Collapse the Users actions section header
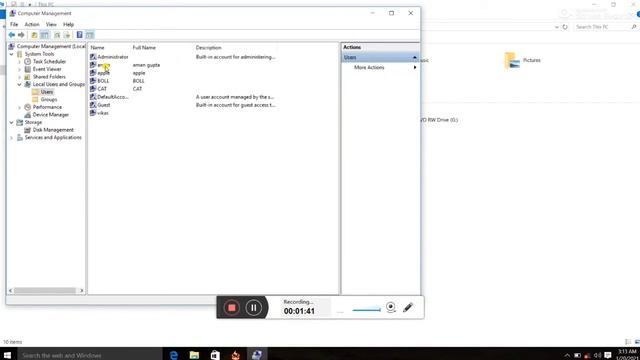The image size is (640, 360). tap(415, 58)
